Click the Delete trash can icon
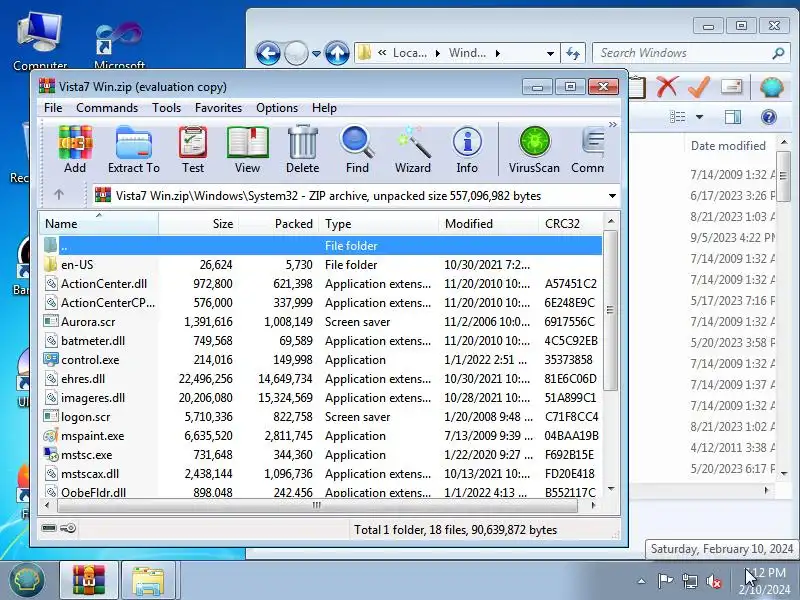 (x=303, y=149)
